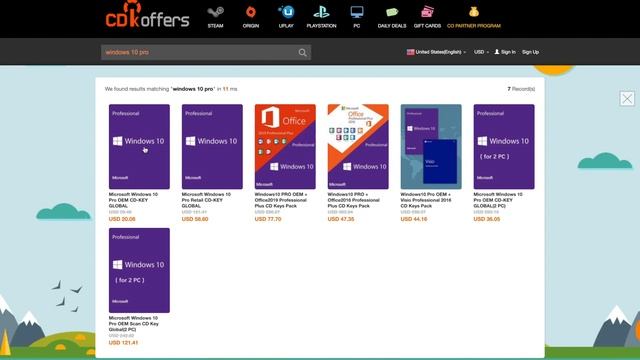Open the Gift Cards icon
640x360 pixels.
427,12
